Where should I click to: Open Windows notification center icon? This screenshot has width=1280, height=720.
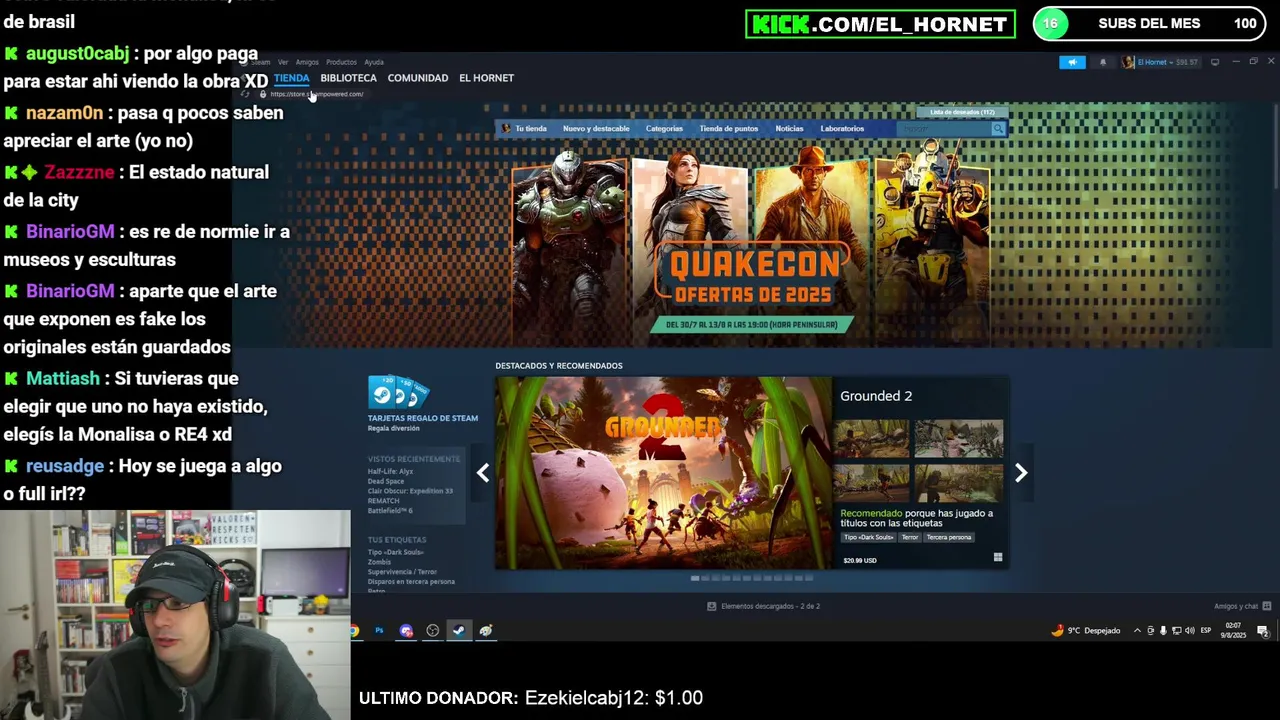(1263, 631)
